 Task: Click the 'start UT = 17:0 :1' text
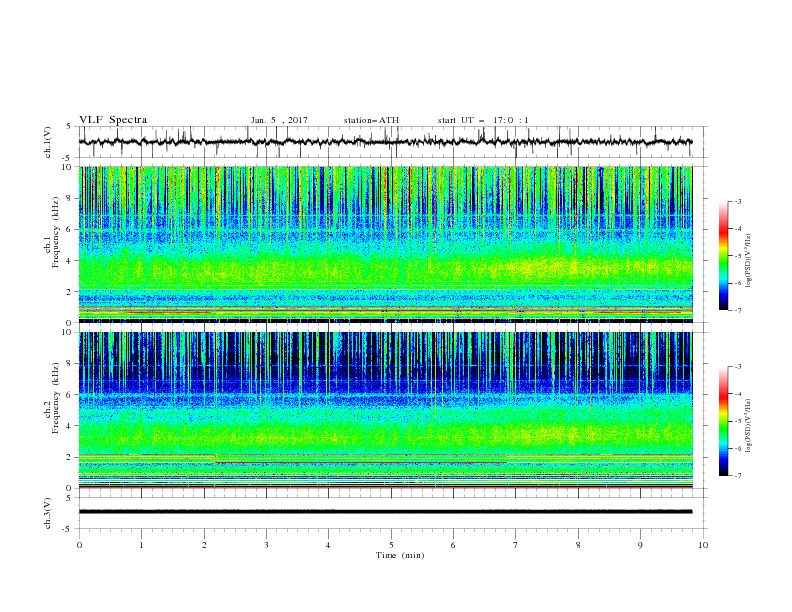pyautogui.click(x=483, y=120)
